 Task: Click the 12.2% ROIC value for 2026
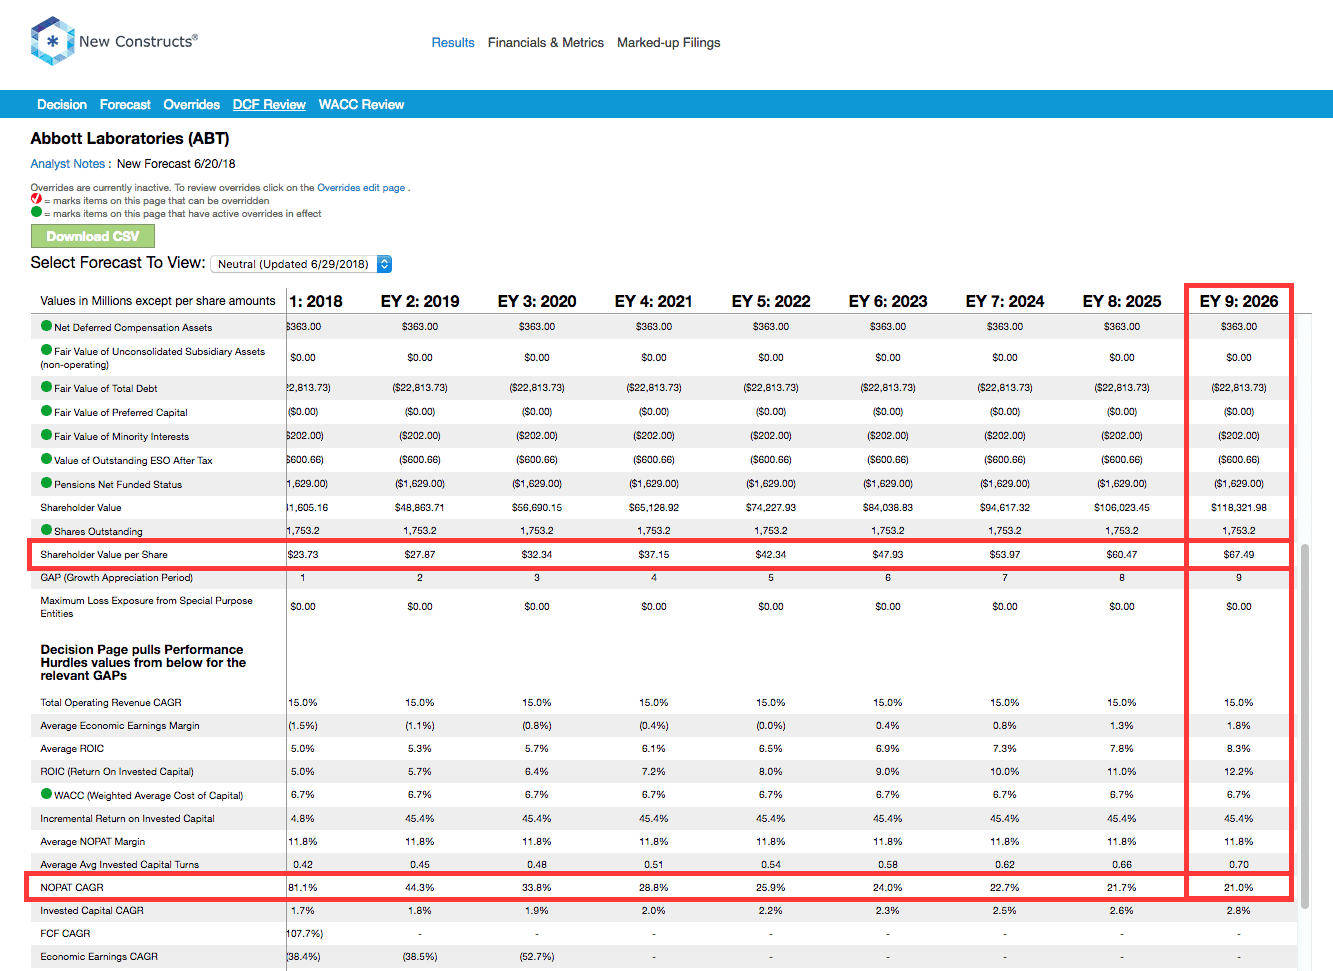[x=1238, y=771]
